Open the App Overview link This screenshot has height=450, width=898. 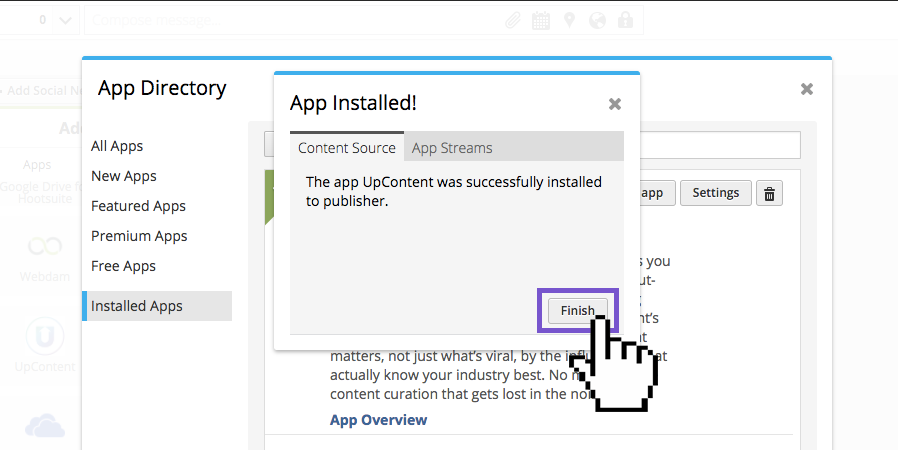(379, 420)
